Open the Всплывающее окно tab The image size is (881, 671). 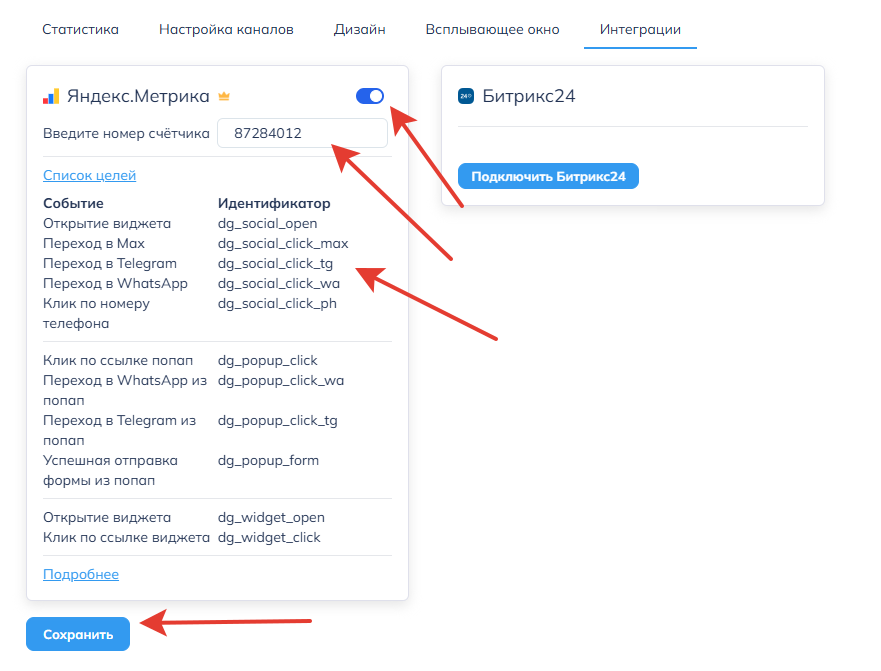tap(492, 29)
